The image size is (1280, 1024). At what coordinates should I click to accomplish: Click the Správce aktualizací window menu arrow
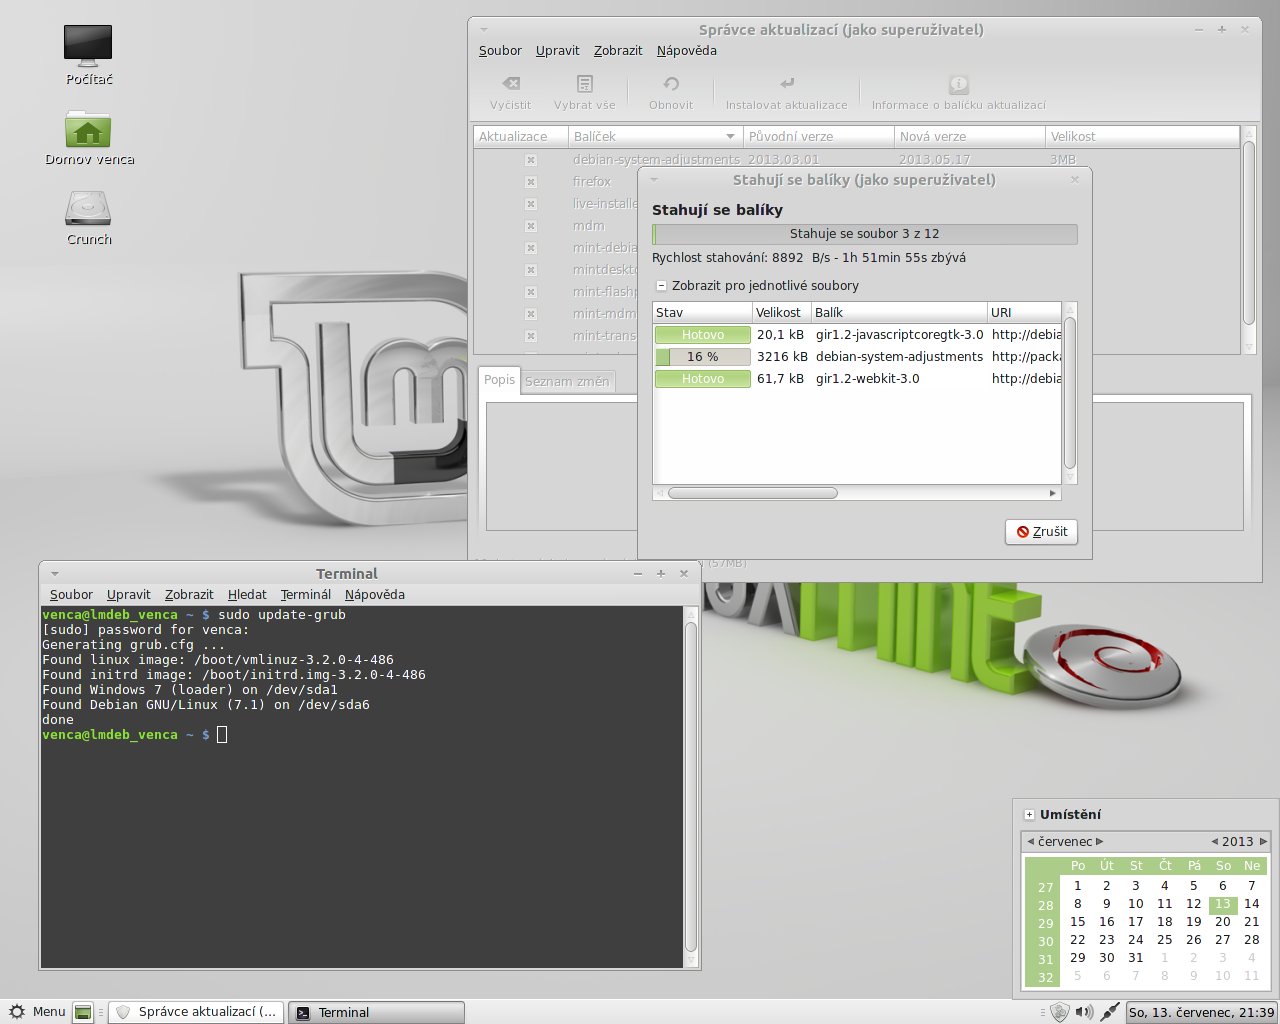484,30
